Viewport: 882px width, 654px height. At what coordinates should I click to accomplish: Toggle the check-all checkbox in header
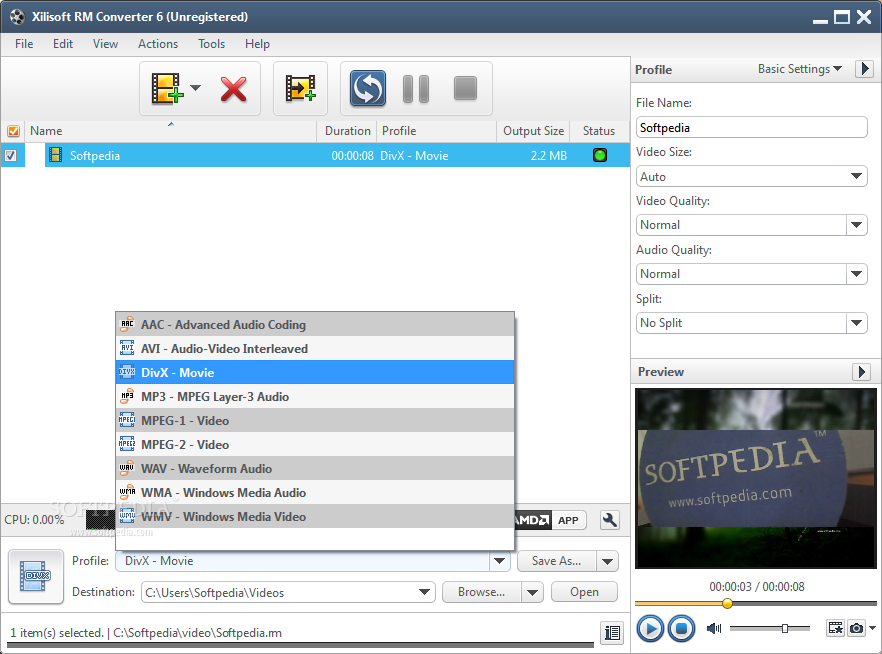coord(13,131)
